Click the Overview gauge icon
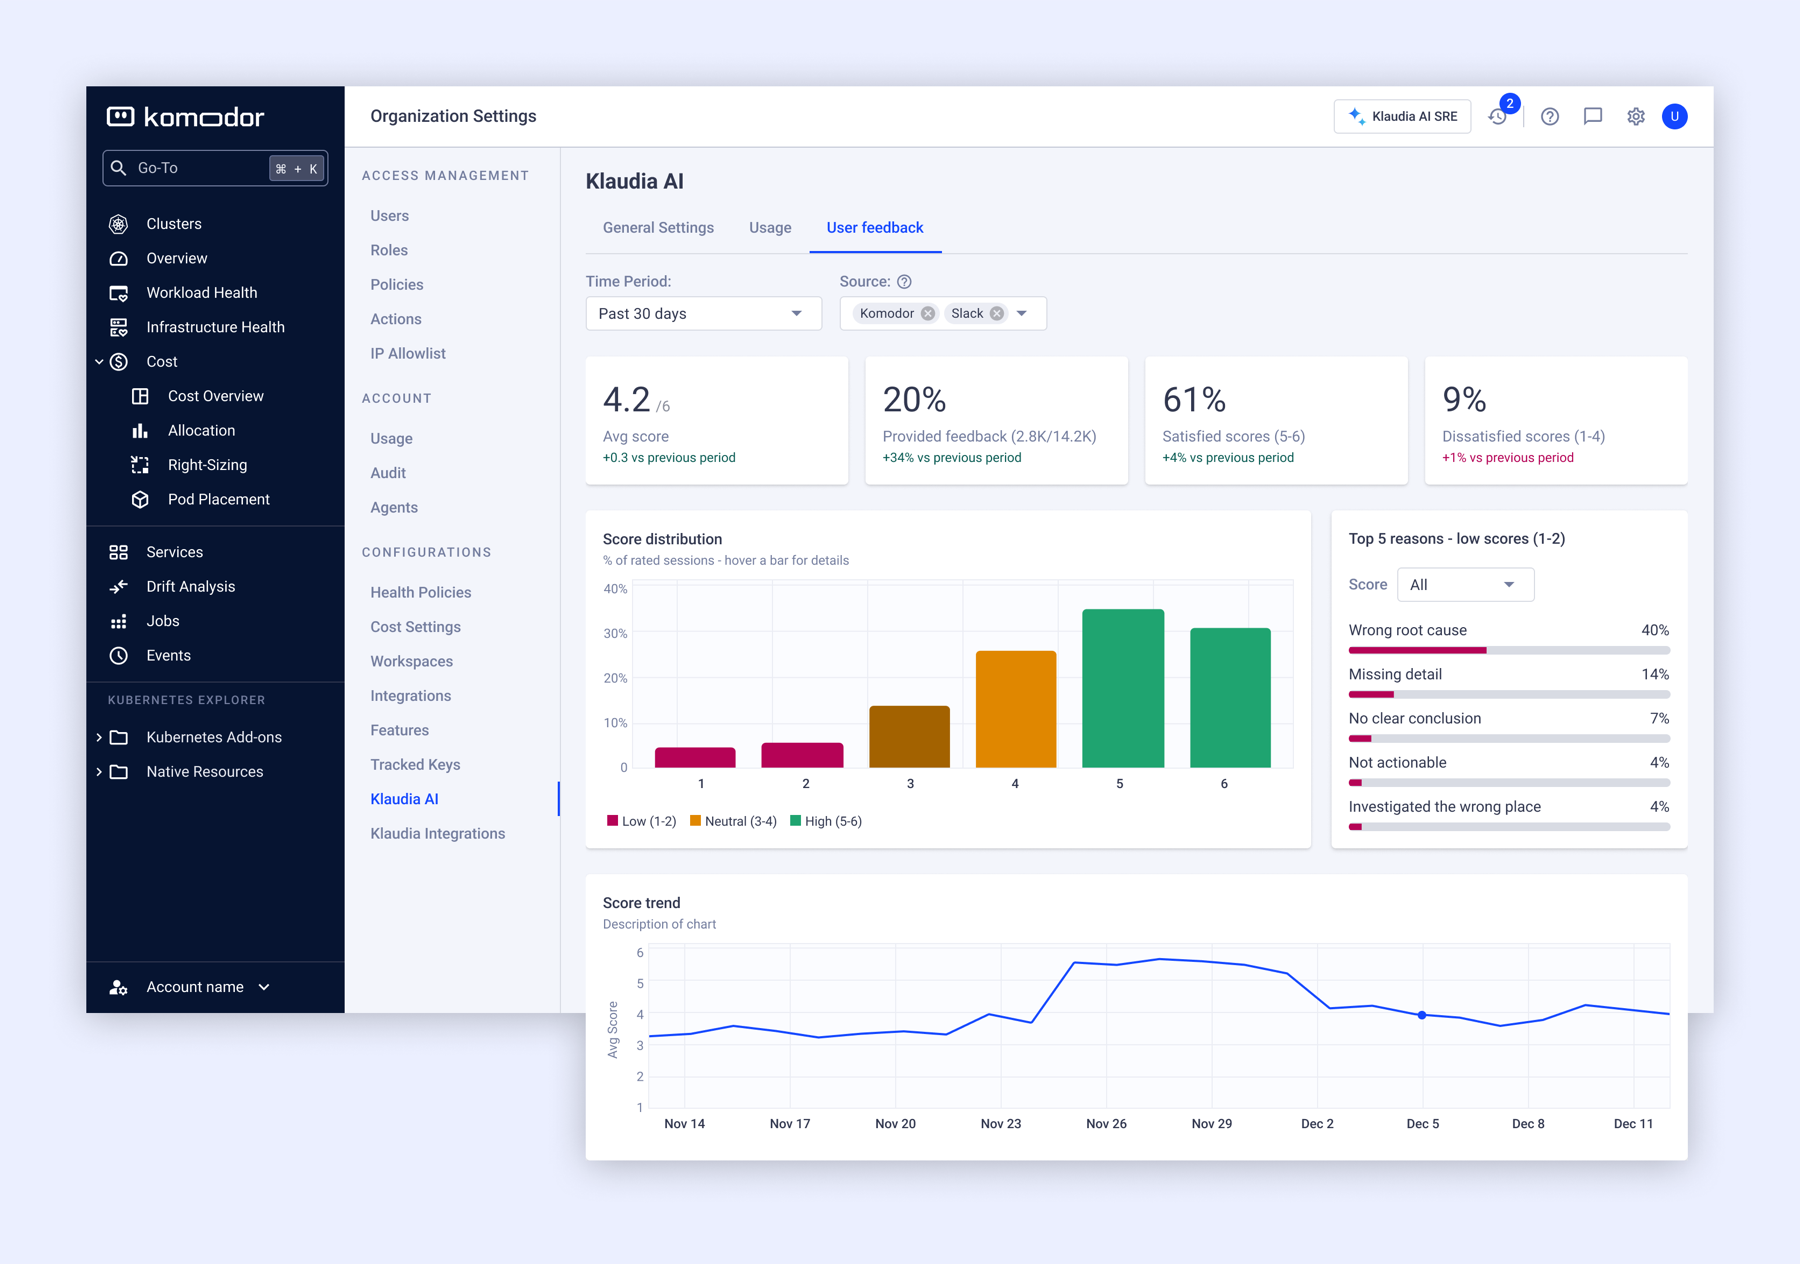Image resolution: width=1800 pixels, height=1264 pixels. pyautogui.click(x=119, y=258)
